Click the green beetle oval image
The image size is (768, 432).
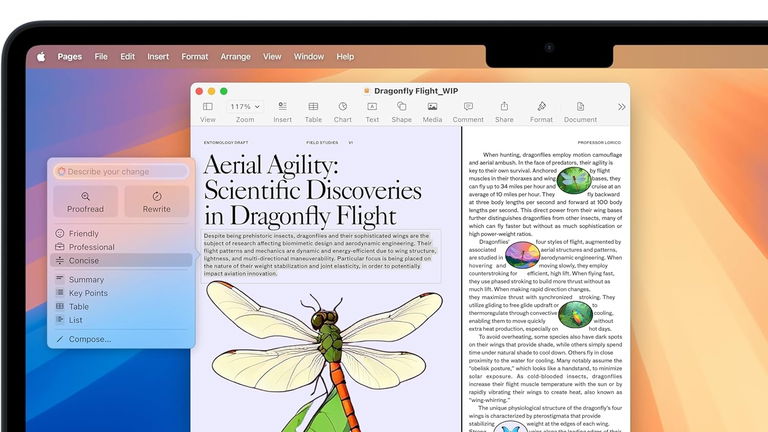coord(575,314)
